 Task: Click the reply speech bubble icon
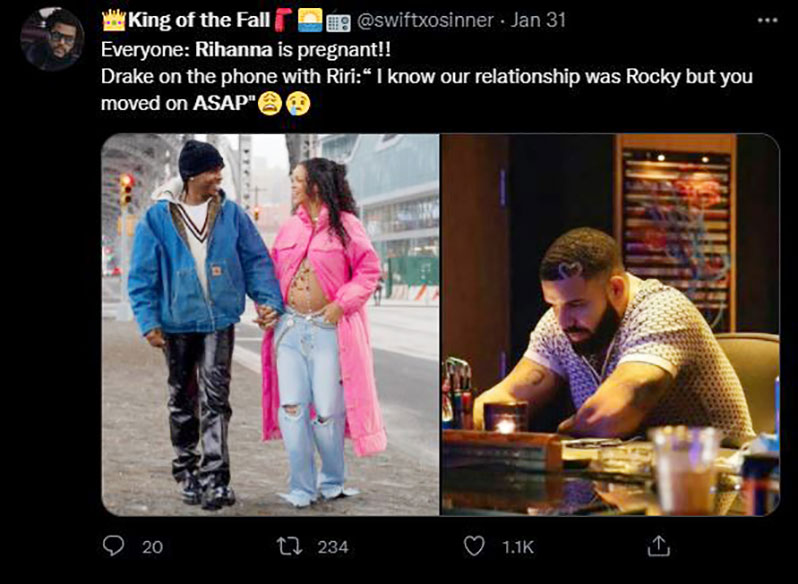[x=113, y=546]
